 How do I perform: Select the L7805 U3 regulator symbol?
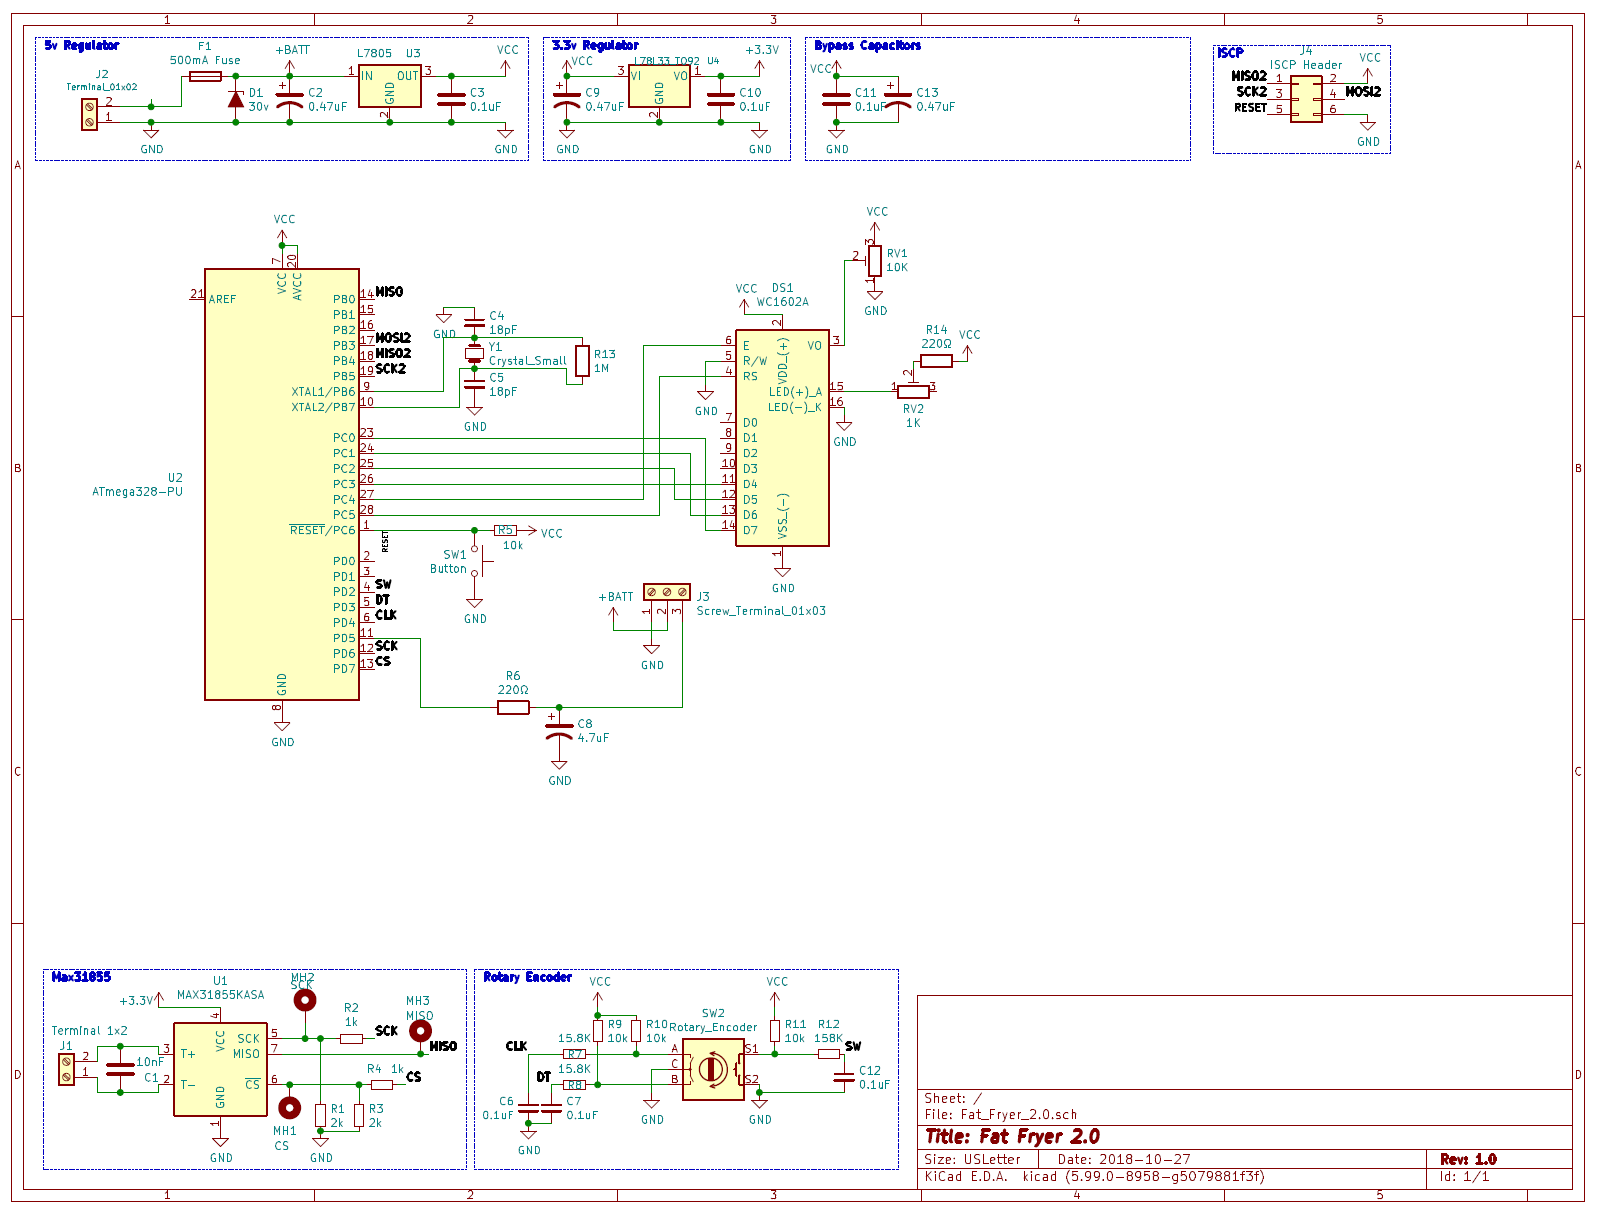pos(389,87)
